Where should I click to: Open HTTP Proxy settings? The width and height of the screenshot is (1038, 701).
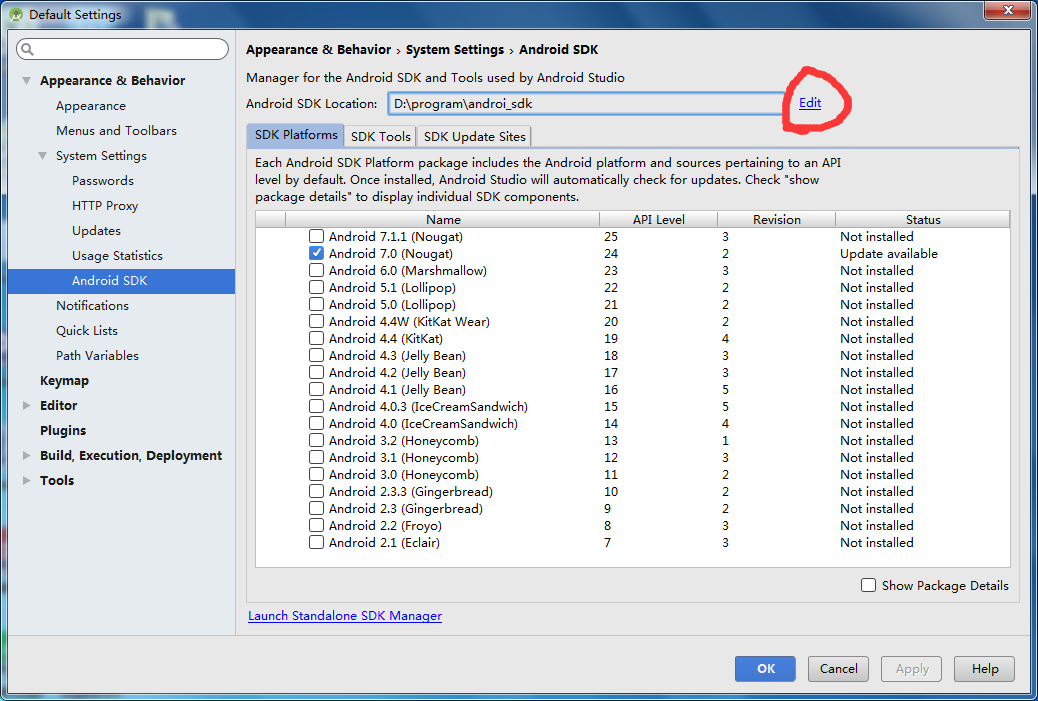[105, 206]
